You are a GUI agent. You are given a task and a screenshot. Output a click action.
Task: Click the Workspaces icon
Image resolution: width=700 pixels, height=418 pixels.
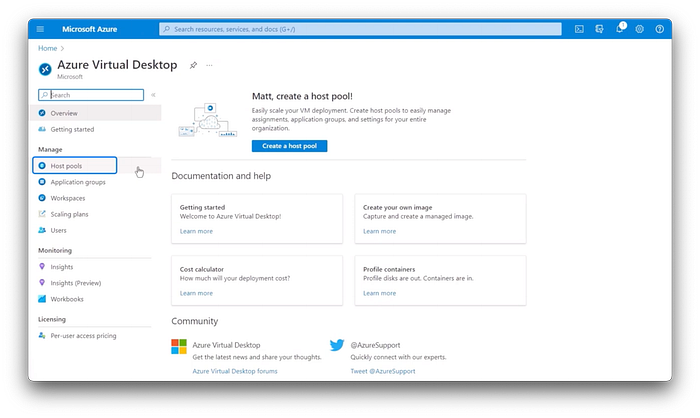(42, 198)
